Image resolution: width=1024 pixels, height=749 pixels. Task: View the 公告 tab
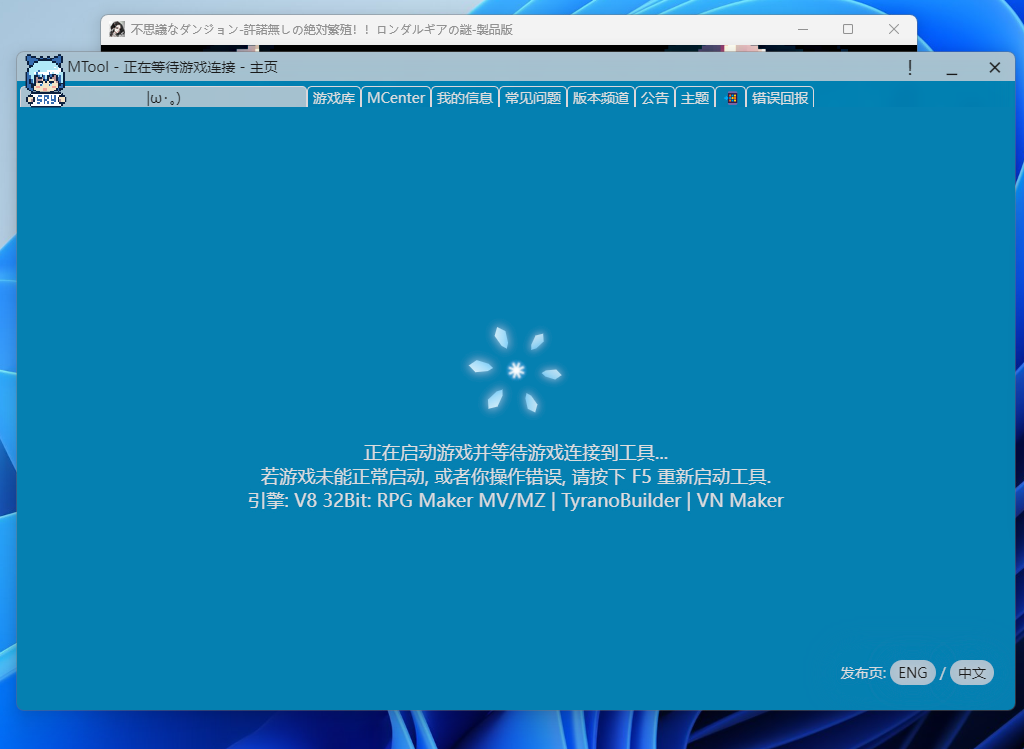pos(655,98)
